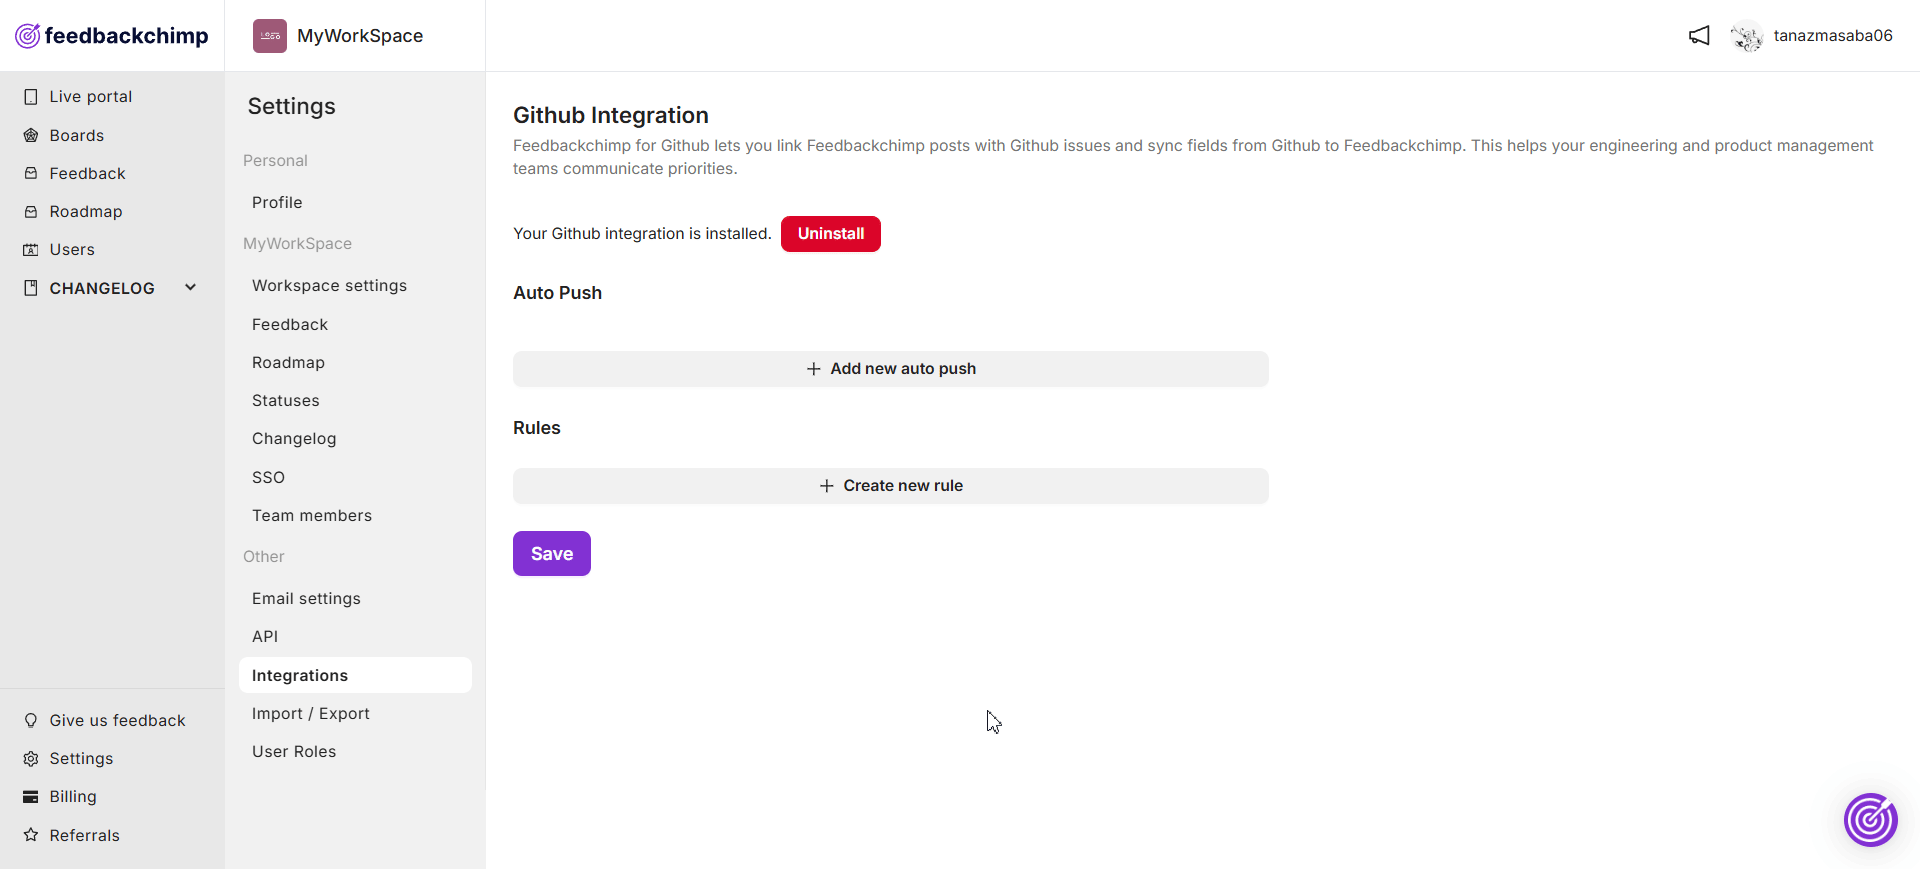The width and height of the screenshot is (1920, 869).
Task: Click the purple Save button
Action: (552, 554)
